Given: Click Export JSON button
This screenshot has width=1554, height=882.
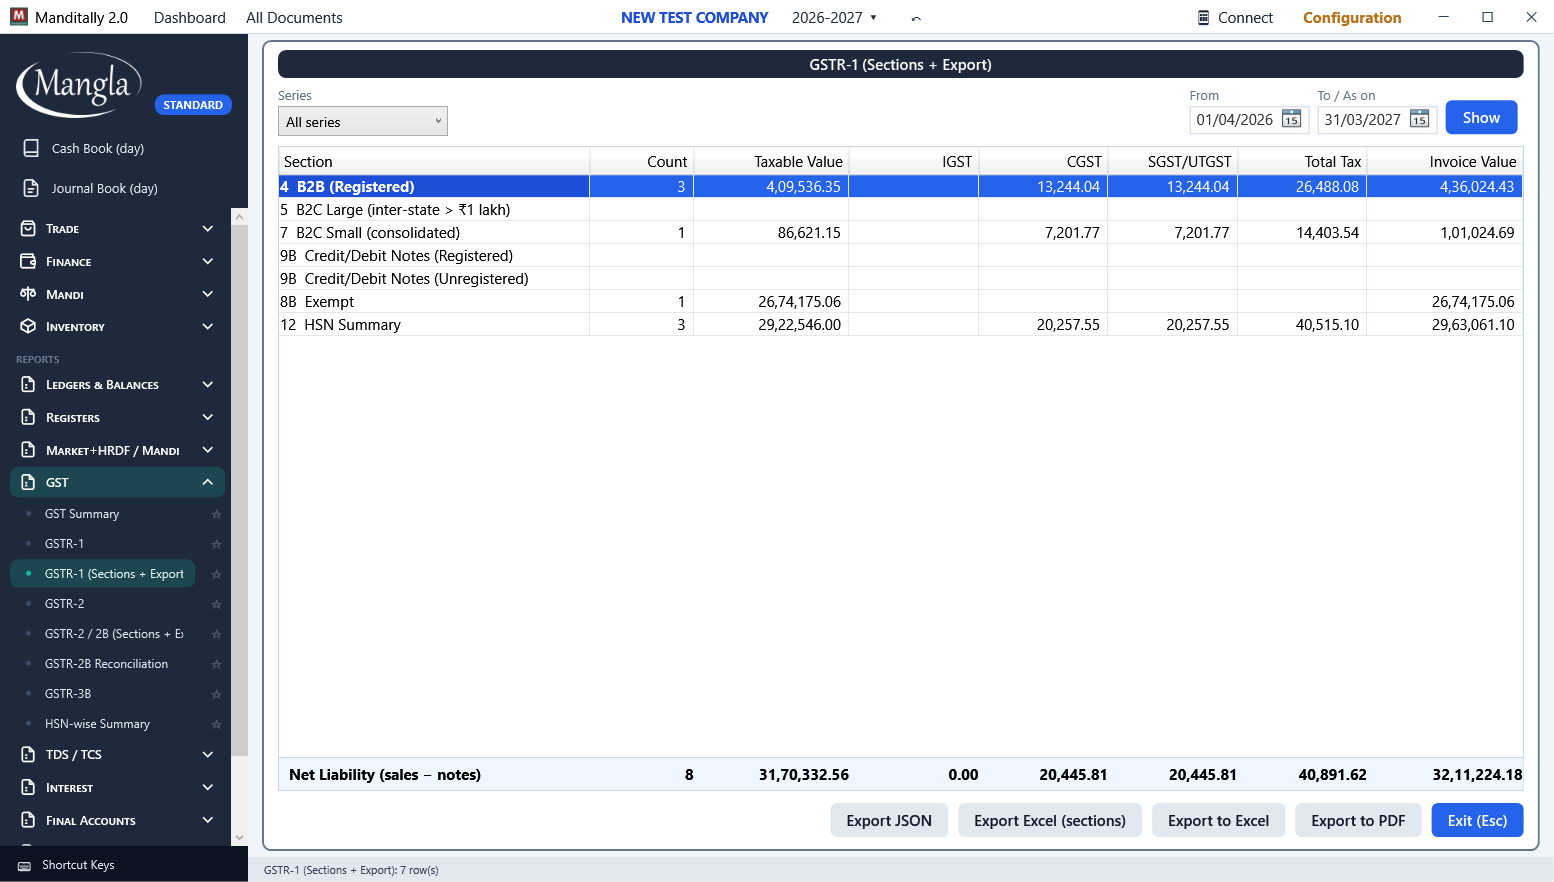Looking at the screenshot, I should 889,821.
